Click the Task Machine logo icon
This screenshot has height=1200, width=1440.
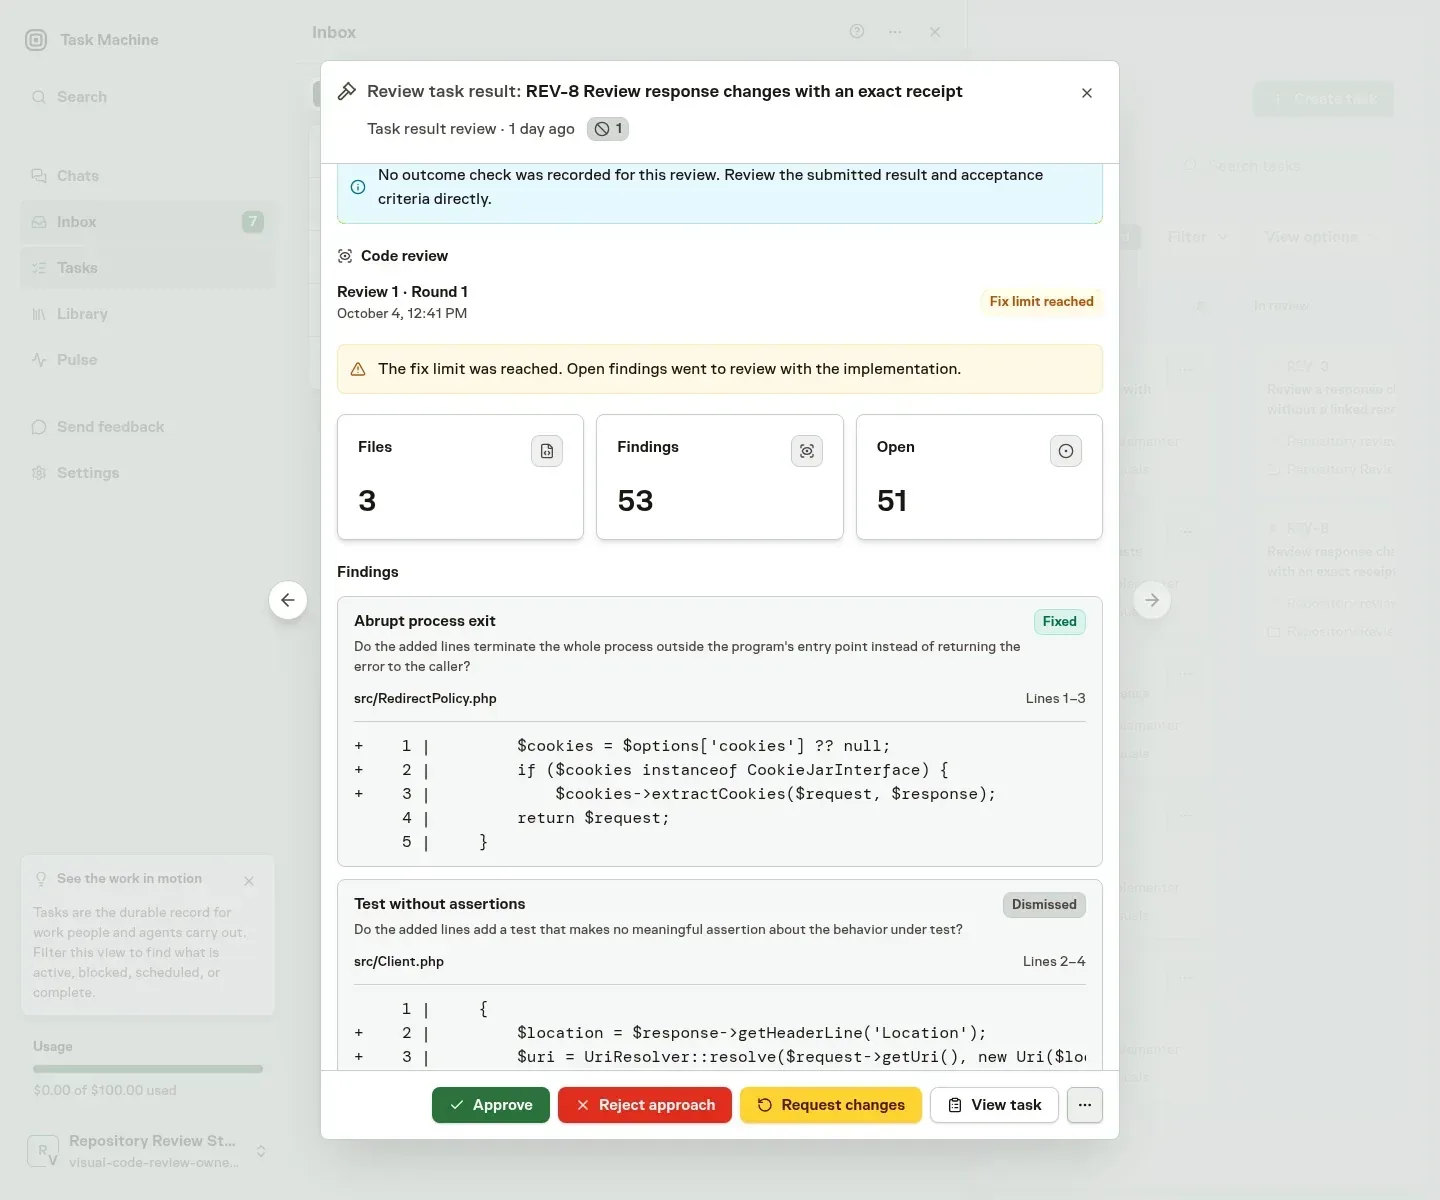(x=36, y=40)
